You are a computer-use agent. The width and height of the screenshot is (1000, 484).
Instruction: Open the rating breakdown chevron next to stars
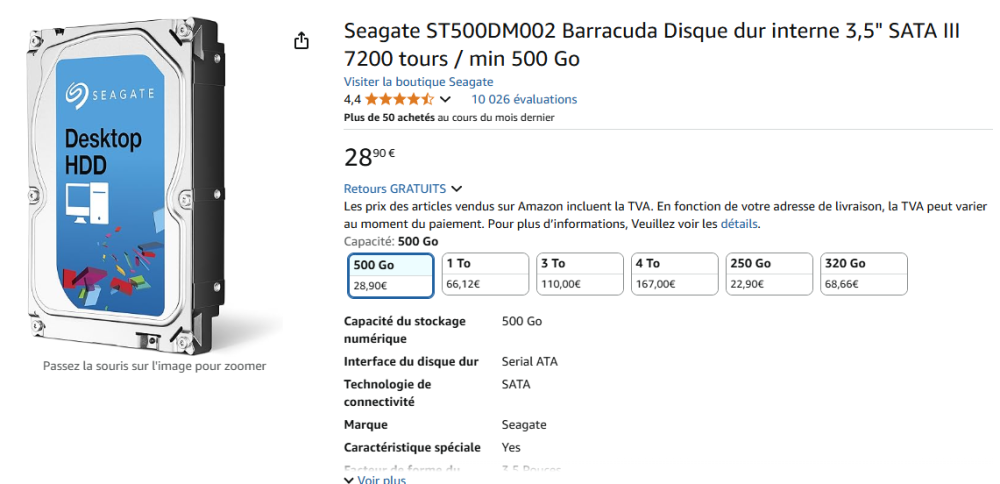[x=445, y=100]
